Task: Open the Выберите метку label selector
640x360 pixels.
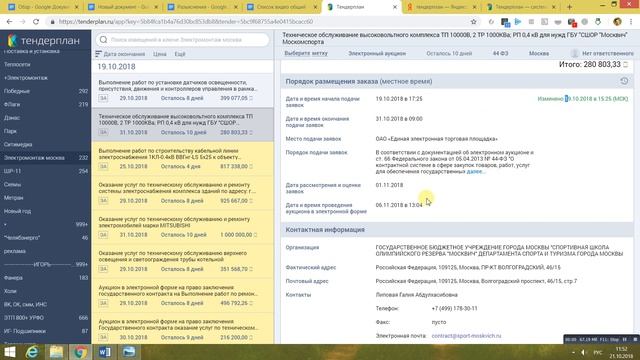Action: (x=306, y=53)
